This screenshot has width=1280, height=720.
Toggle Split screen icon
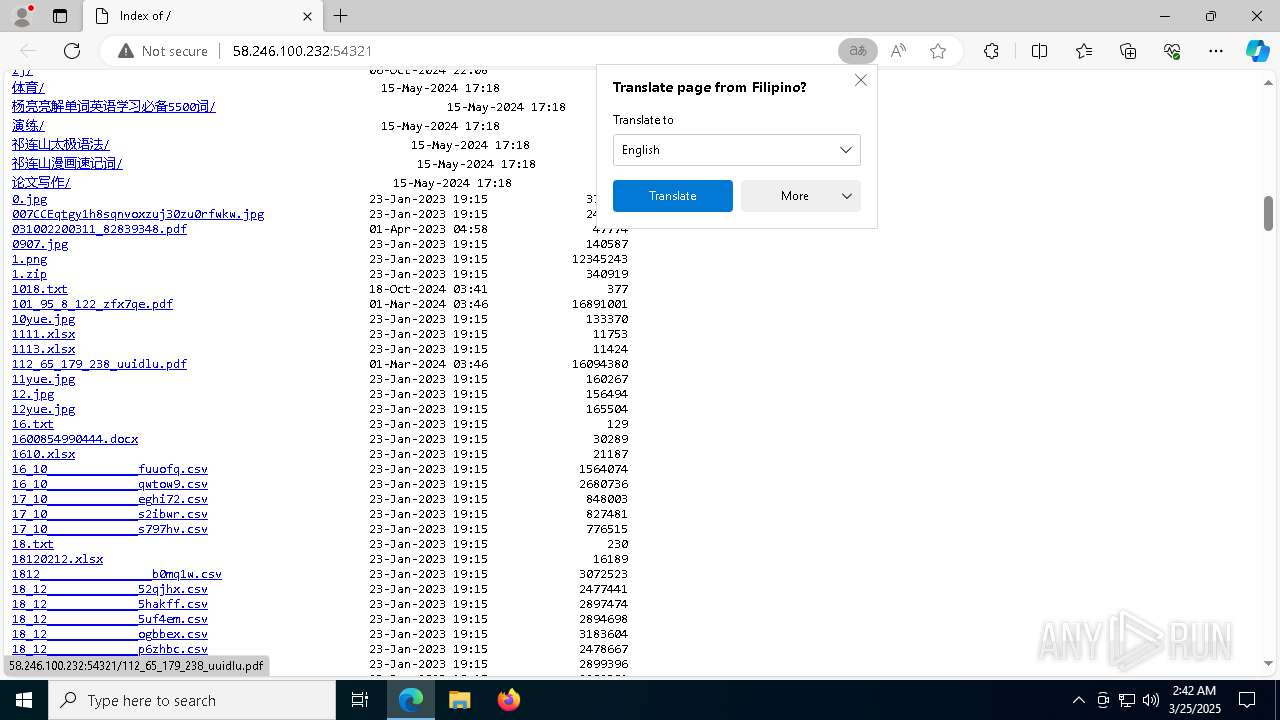(x=1039, y=51)
